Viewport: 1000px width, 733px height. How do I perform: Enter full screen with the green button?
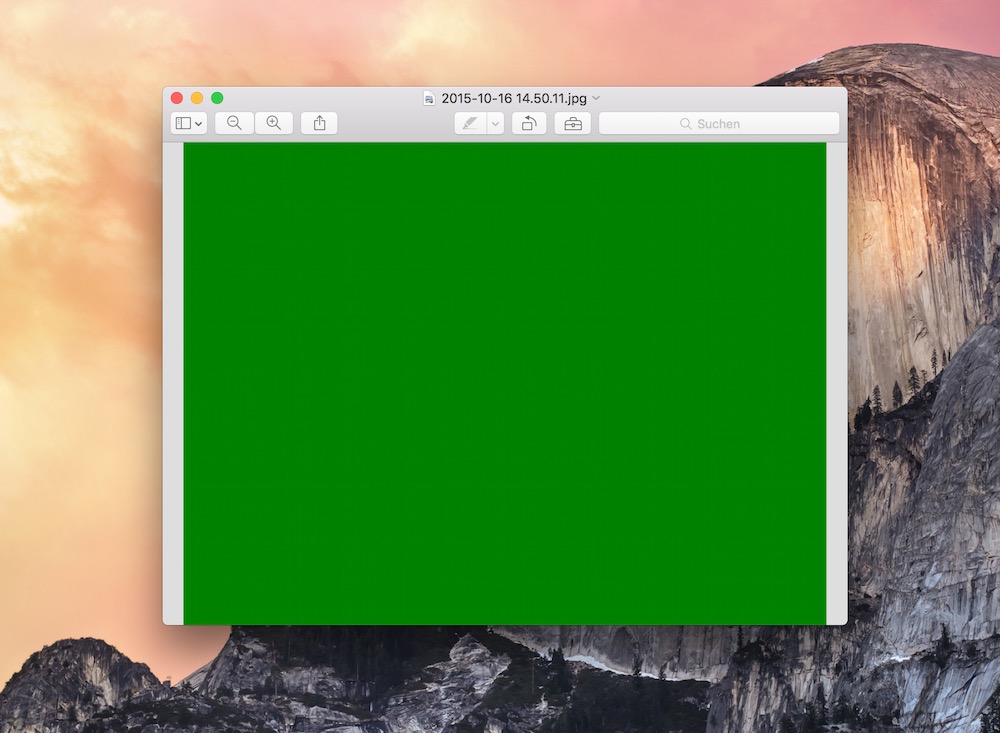(x=217, y=98)
